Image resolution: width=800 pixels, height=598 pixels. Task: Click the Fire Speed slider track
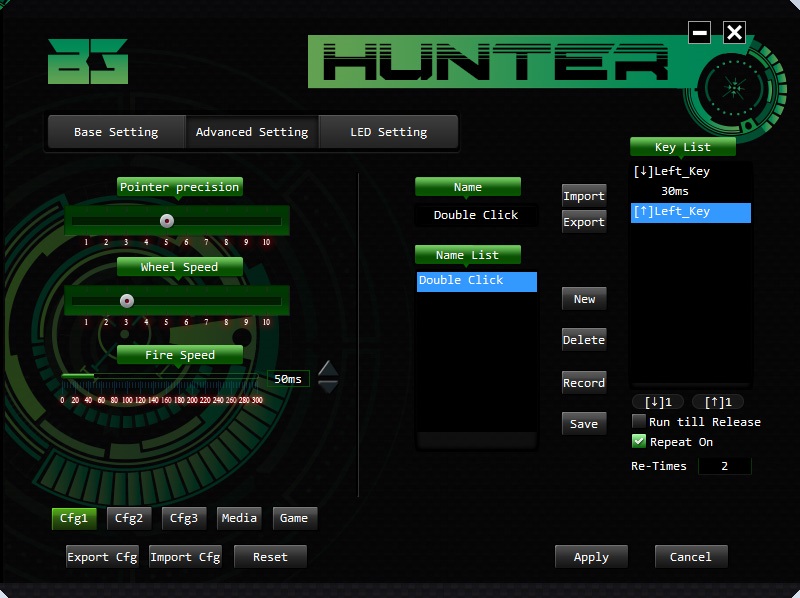click(x=159, y=376)
